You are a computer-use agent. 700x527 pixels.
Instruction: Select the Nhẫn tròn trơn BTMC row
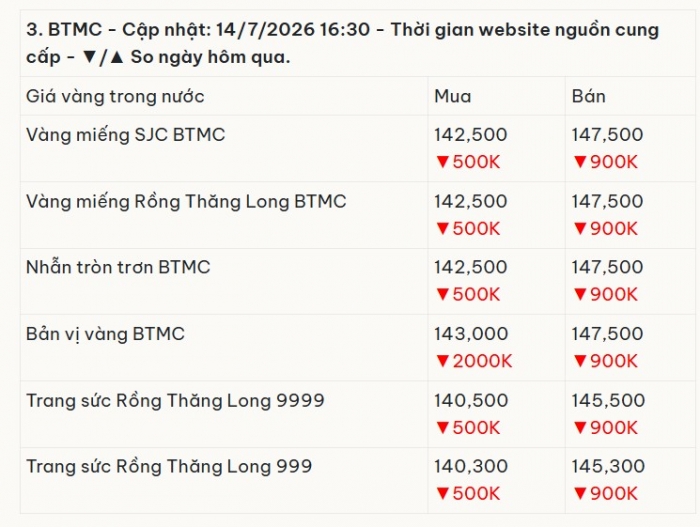point(358,281)
